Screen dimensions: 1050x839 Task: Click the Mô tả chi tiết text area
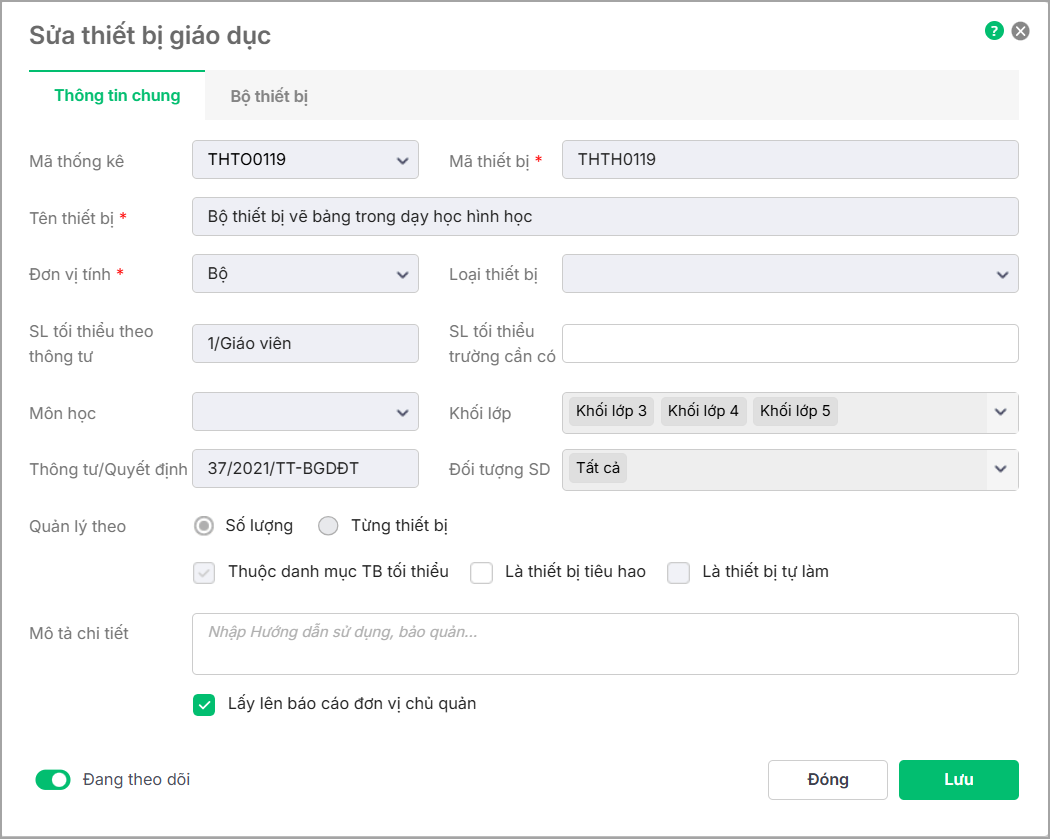click(605, 644)
